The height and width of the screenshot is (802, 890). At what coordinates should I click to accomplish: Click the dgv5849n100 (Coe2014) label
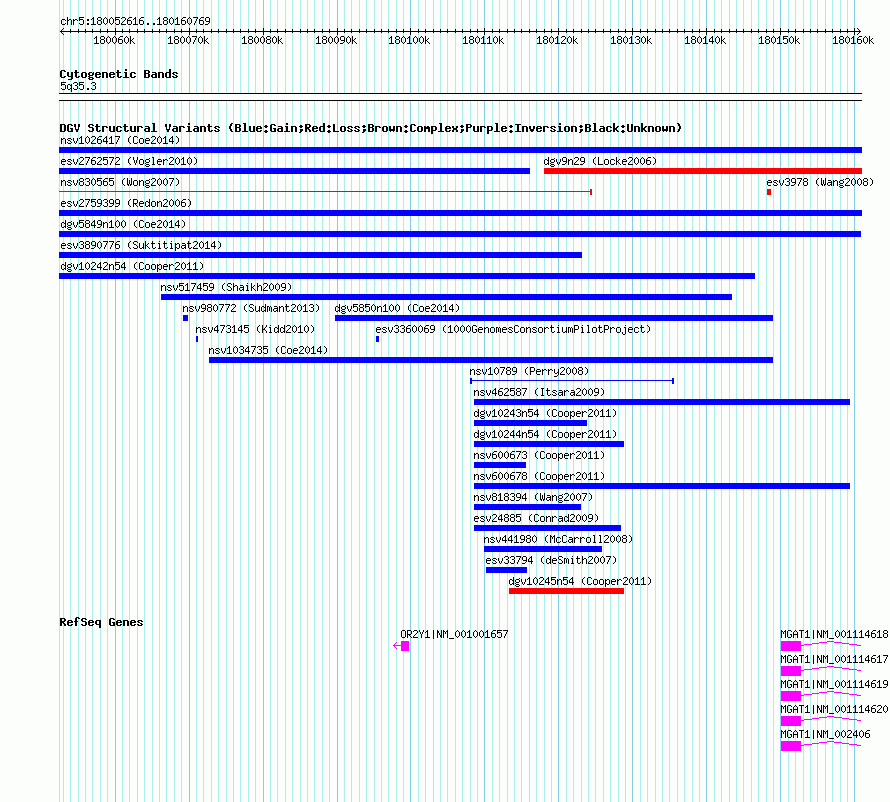point(123,224)
